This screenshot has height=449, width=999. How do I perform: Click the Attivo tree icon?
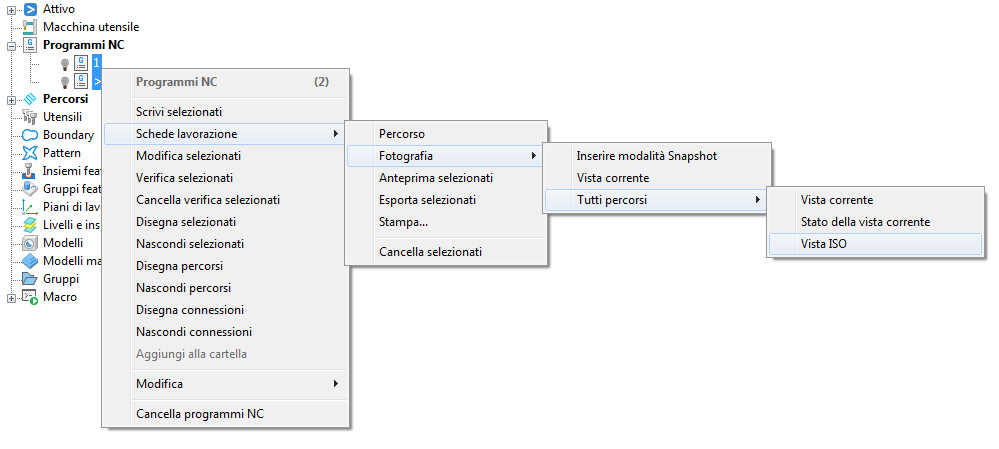[30, 9]
